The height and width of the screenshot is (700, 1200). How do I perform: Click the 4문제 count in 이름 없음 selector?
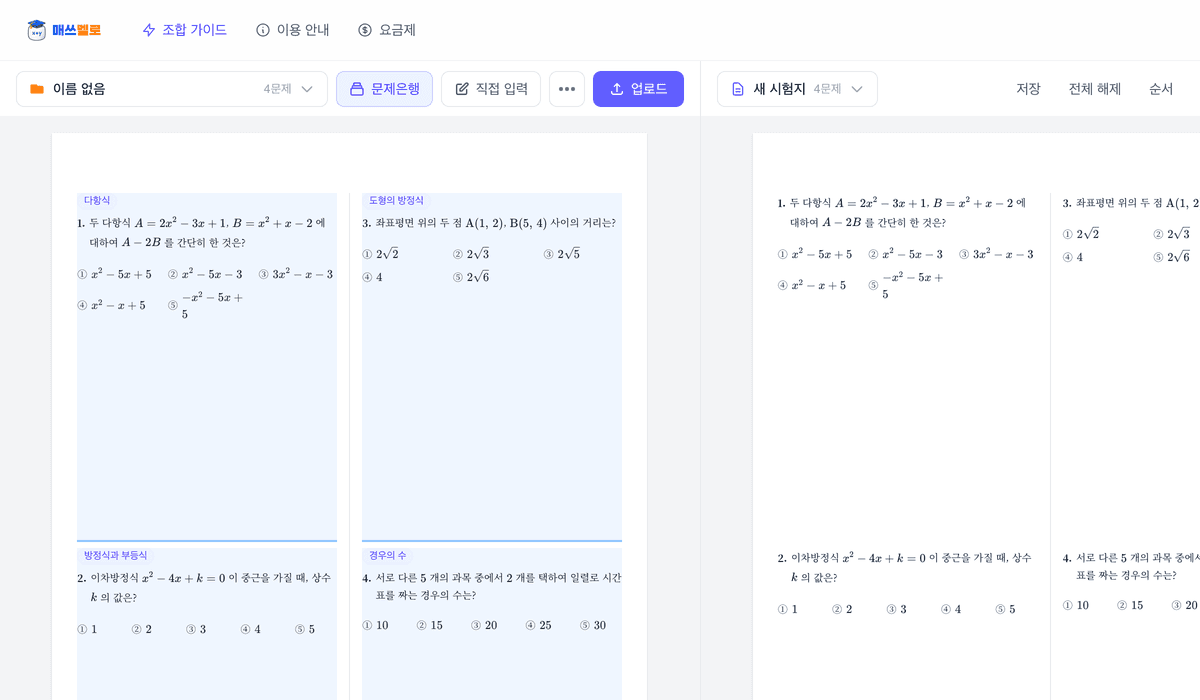pos(277,89)
